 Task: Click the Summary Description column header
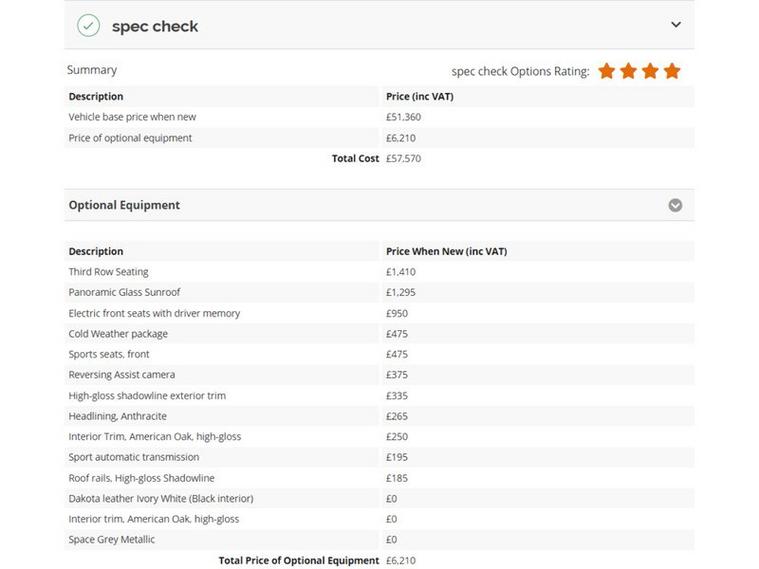[x=96, y=96]
